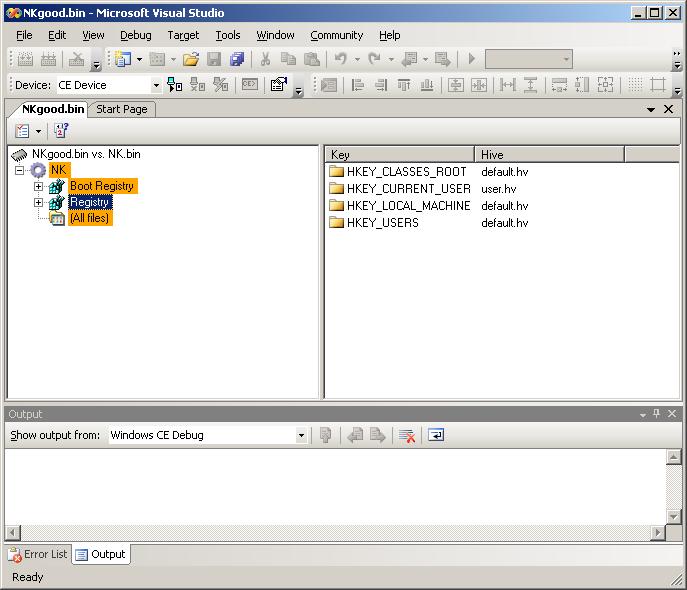
Task: Click the Open File folder icon
Action: point(191,59)
